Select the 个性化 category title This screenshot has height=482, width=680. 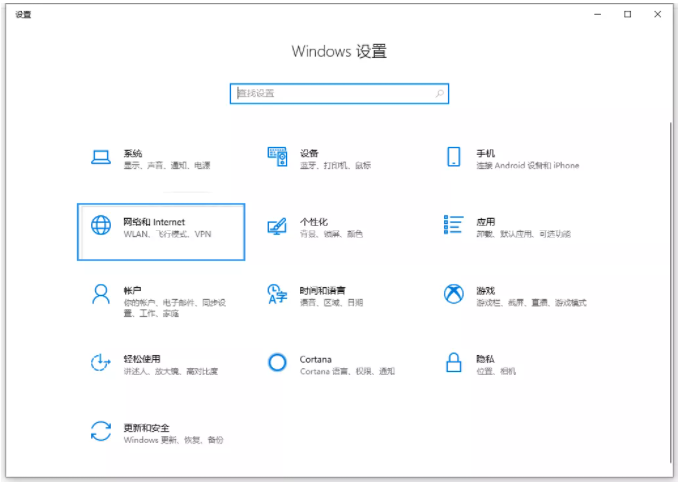[x=314, y=222]
